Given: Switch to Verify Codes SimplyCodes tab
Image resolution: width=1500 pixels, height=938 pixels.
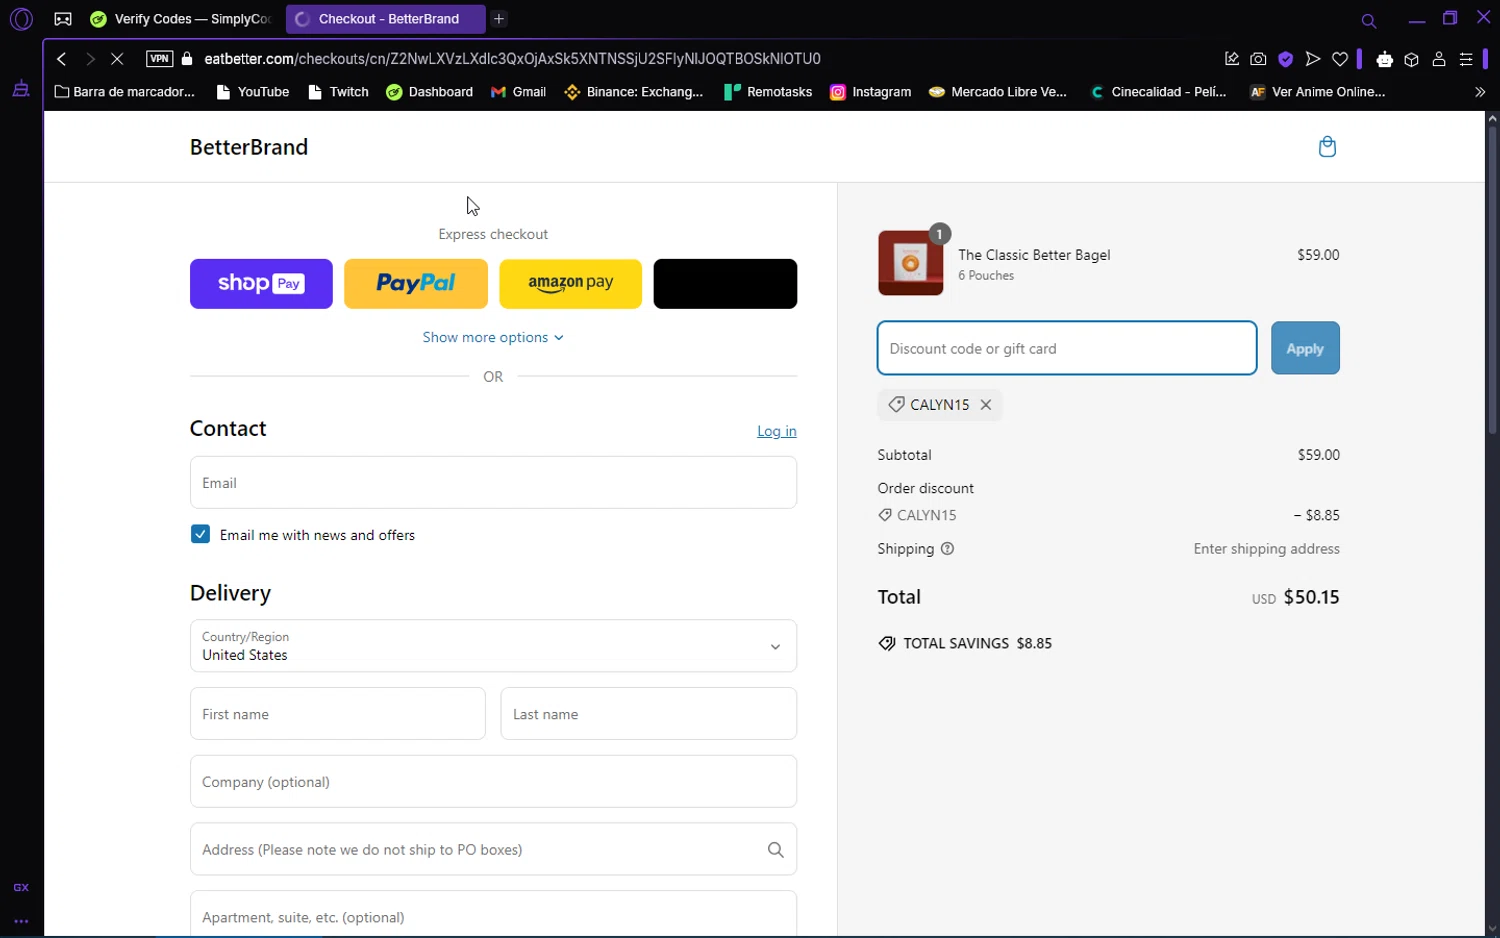Looking at the screenshot, I should (181, 19).
